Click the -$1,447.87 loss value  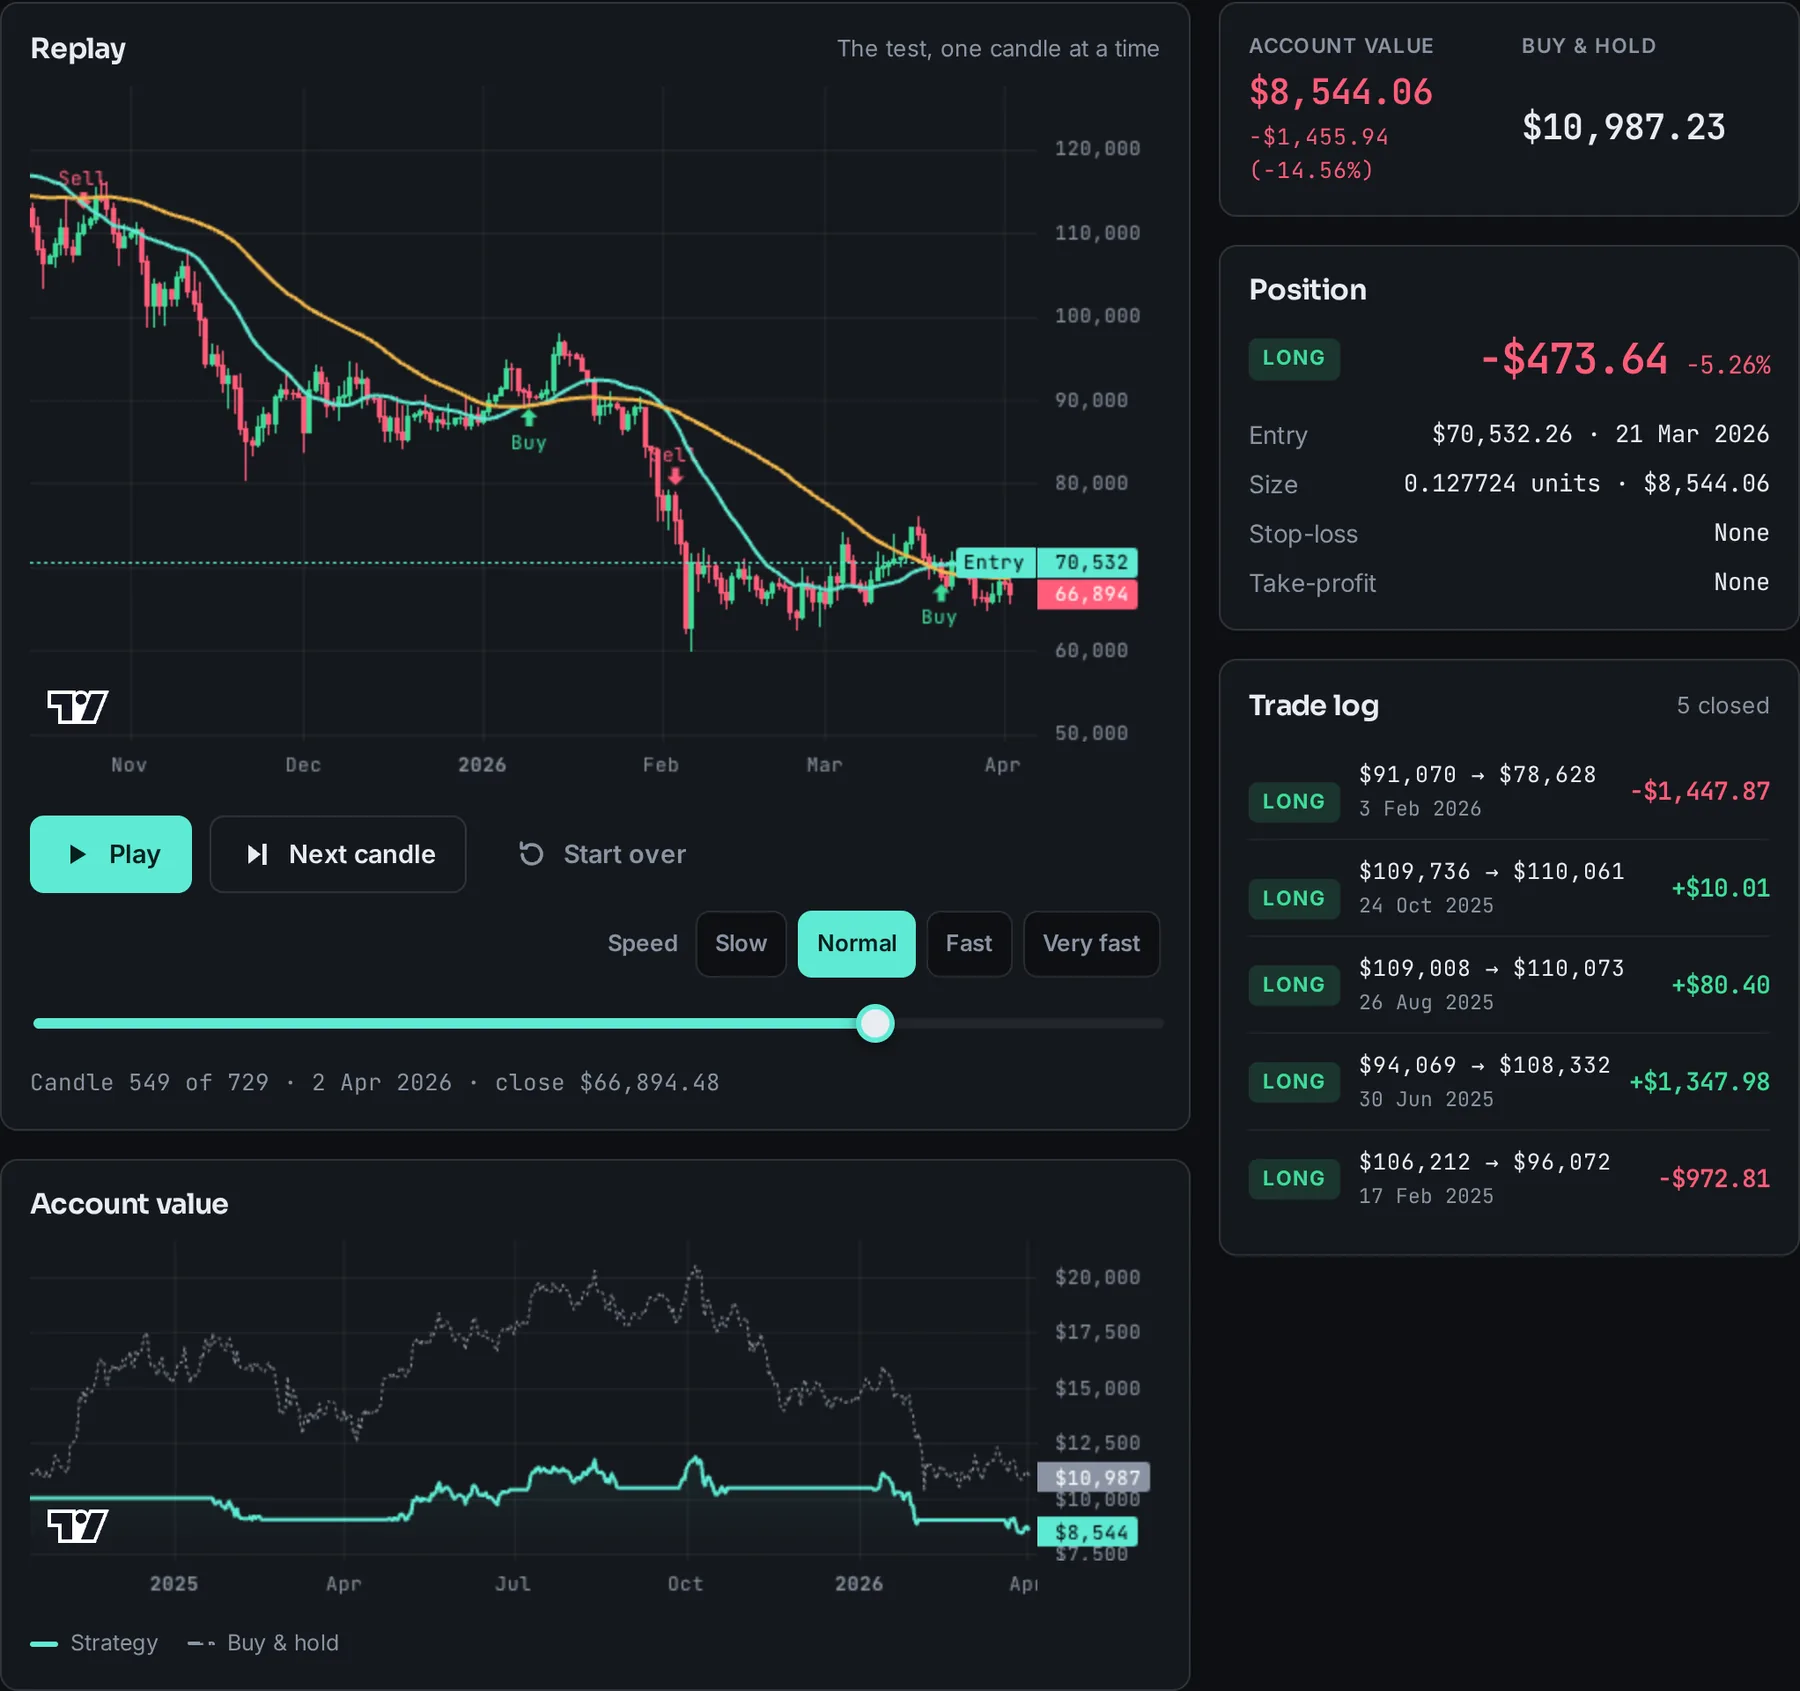[1700, 791]
